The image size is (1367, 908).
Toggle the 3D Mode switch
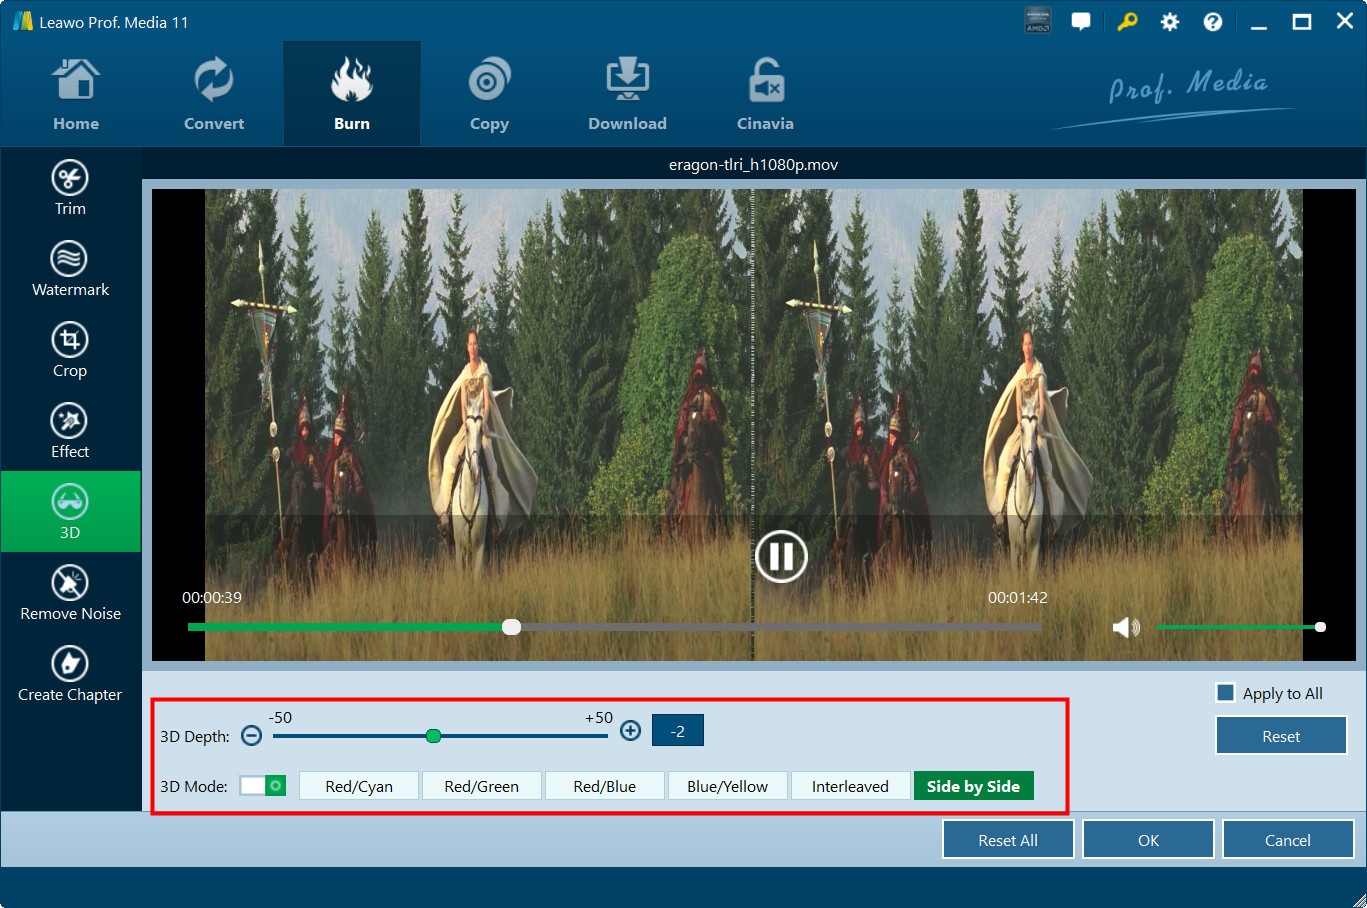263,786
